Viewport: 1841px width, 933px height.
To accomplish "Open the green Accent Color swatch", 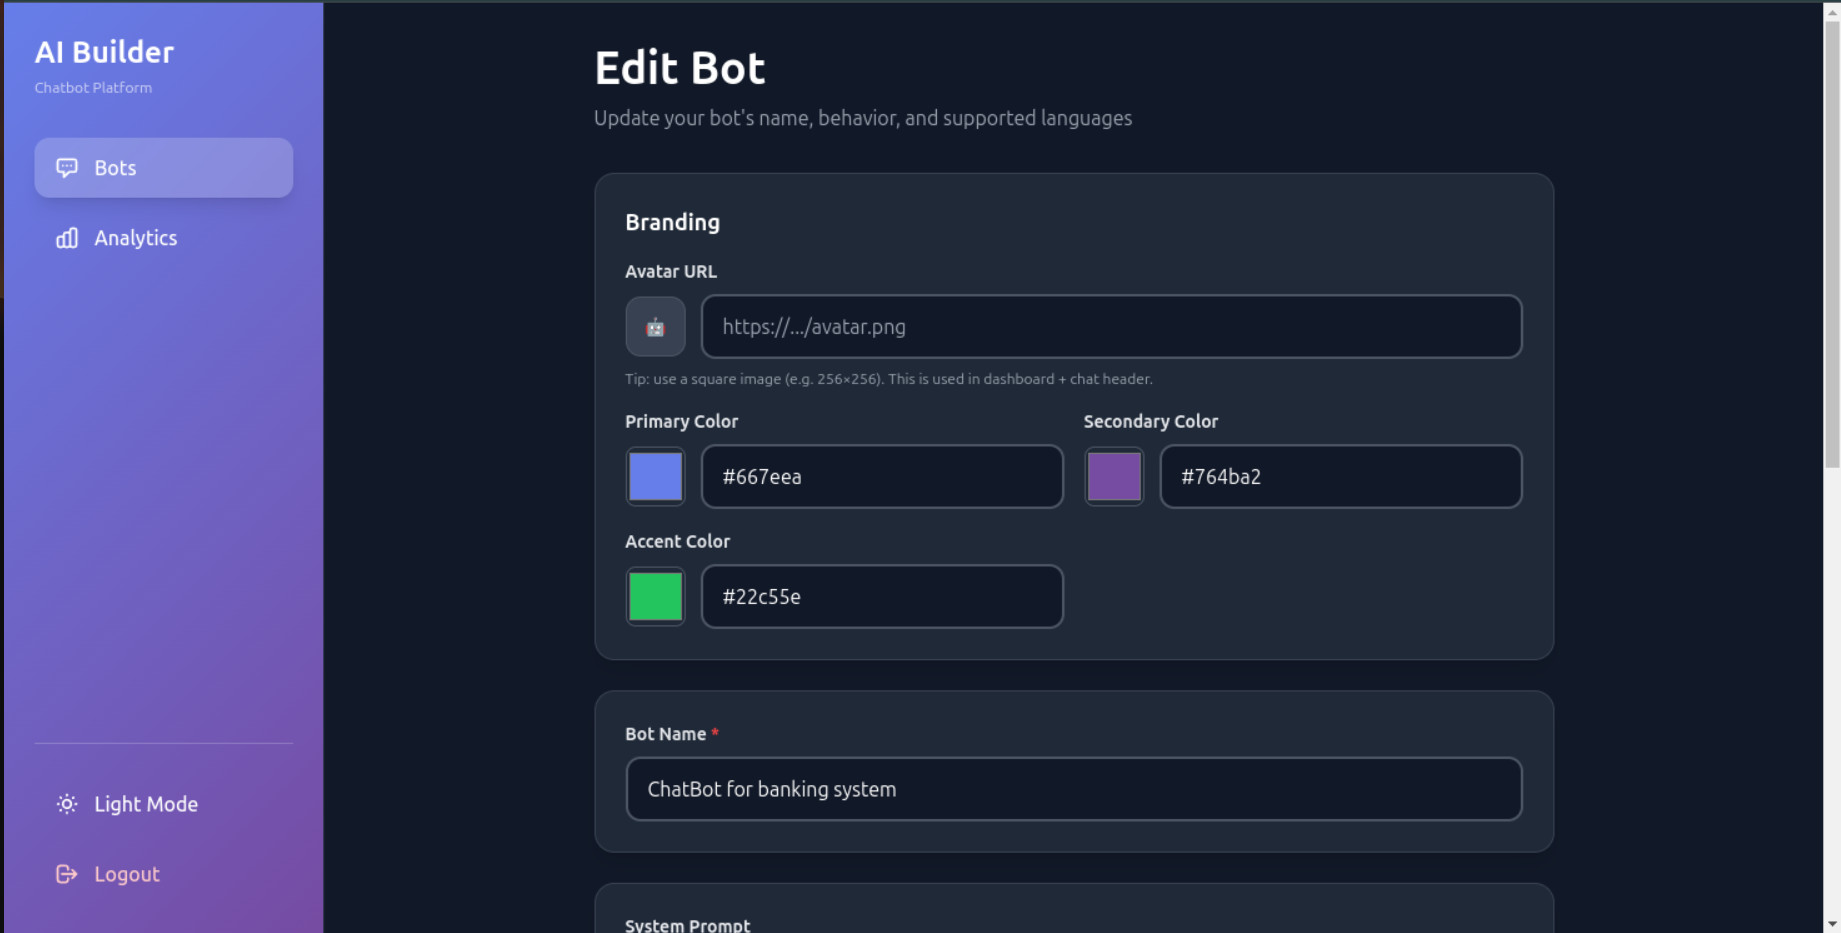I will (x=655, y=597).
